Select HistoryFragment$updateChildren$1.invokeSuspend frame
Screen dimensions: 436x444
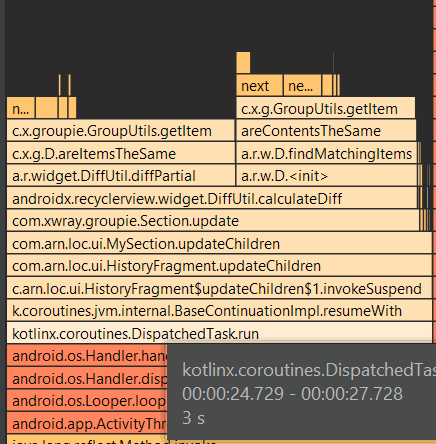(x=219, y=288)
